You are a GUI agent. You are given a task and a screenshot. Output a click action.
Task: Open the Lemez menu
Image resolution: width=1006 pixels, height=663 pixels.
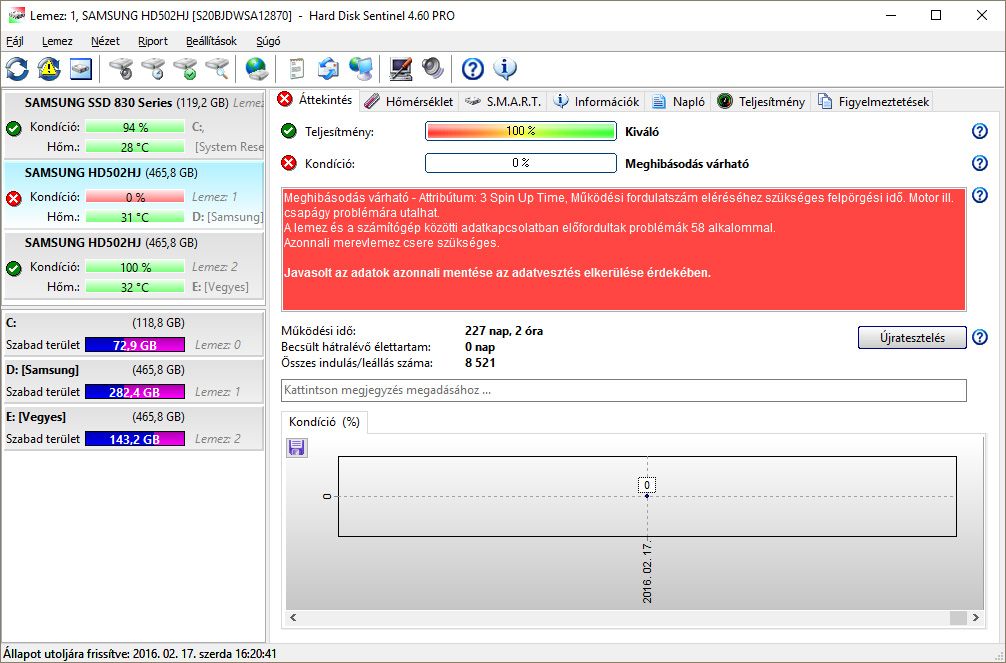click(x=57, y=41)
